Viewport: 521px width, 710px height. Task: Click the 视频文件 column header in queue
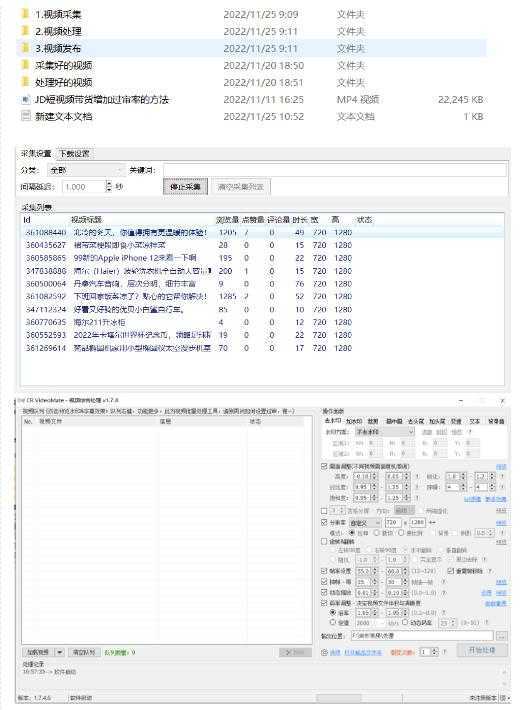click(51, 421)
